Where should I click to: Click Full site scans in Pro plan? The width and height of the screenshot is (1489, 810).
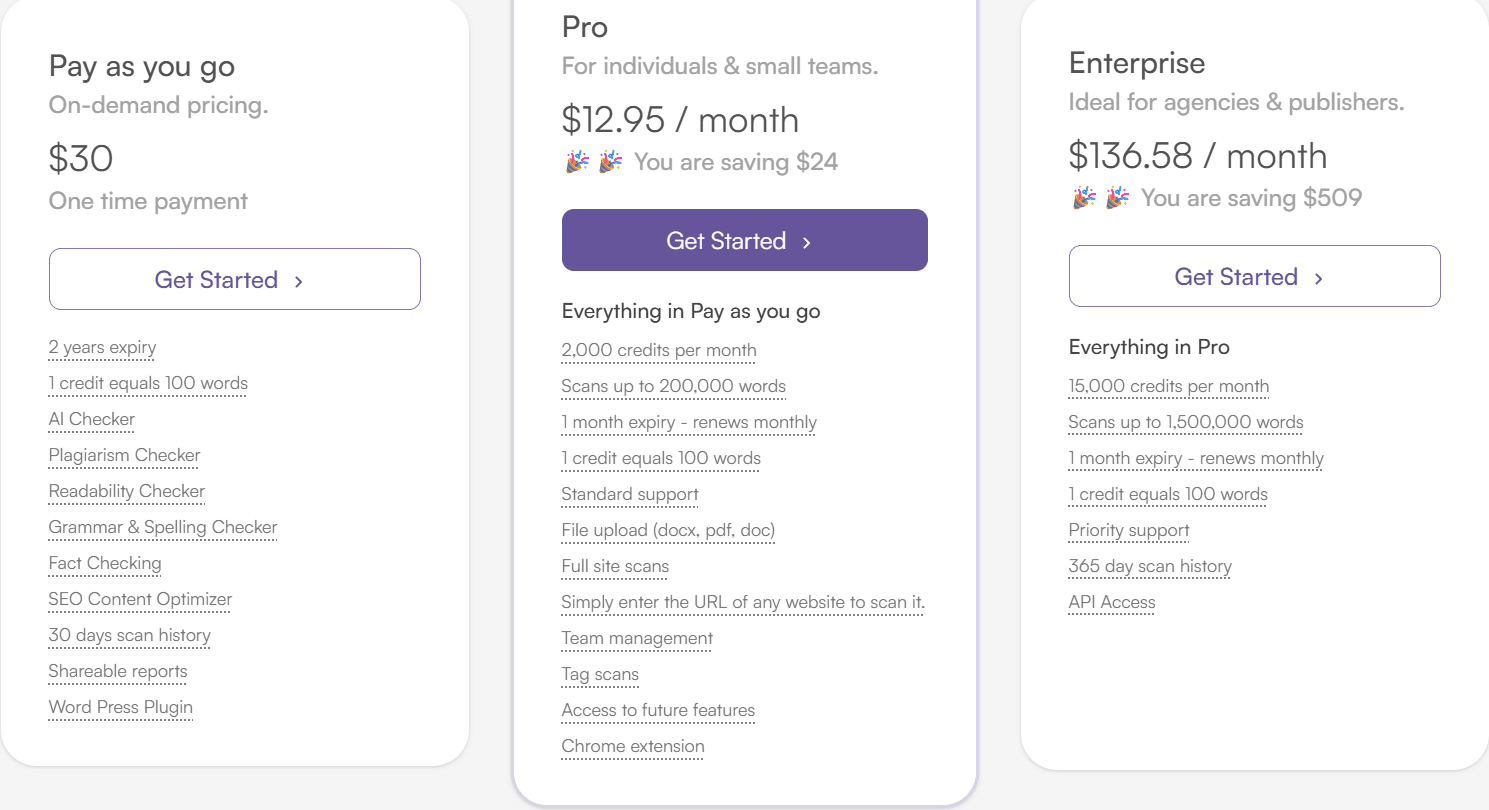pyautogui.click(x=615, y=566)
